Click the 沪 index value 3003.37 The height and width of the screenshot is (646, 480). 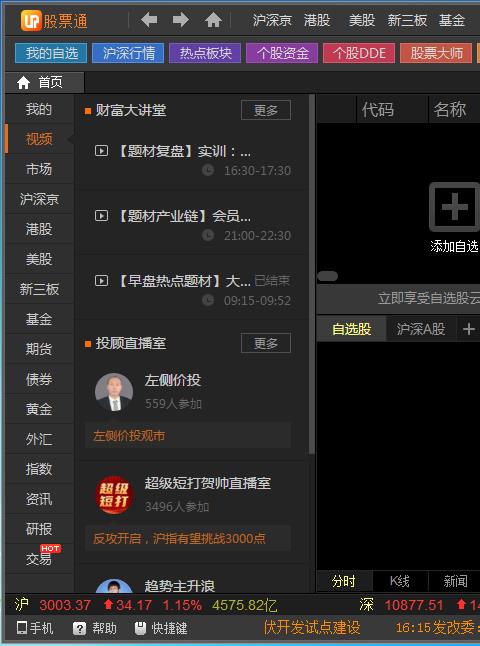[x=65, y=605]
